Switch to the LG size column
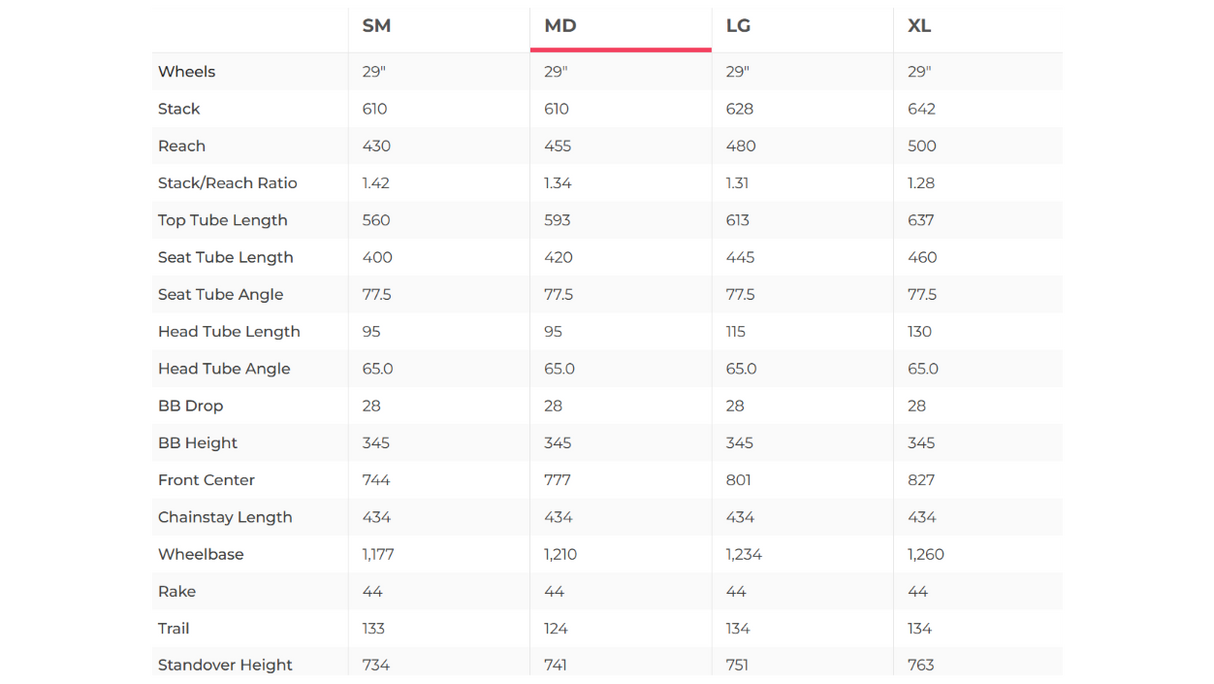 738,26
